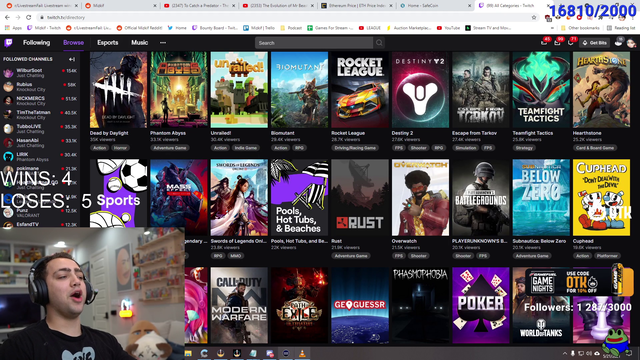
Task: Click the search magnifier button
Action: click(x=379, y=42)
